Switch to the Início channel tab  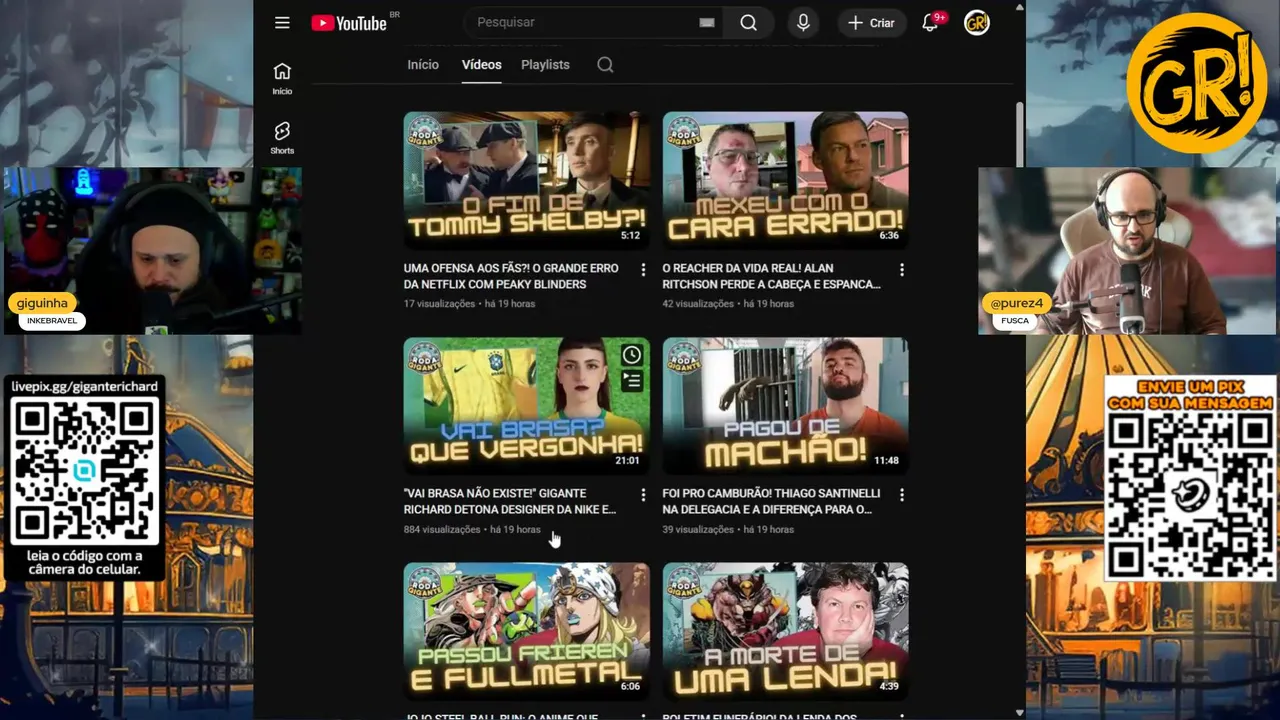pyautogui.click(x=423, y=64)
